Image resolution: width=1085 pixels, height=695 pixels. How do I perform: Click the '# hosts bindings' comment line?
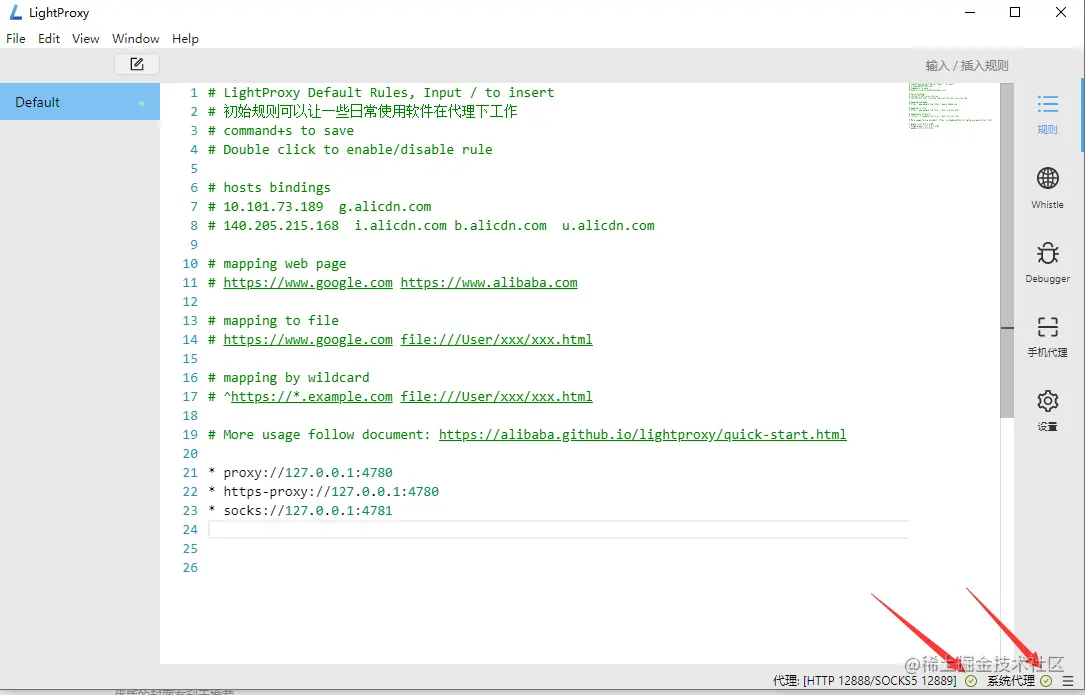pos(269,188)
